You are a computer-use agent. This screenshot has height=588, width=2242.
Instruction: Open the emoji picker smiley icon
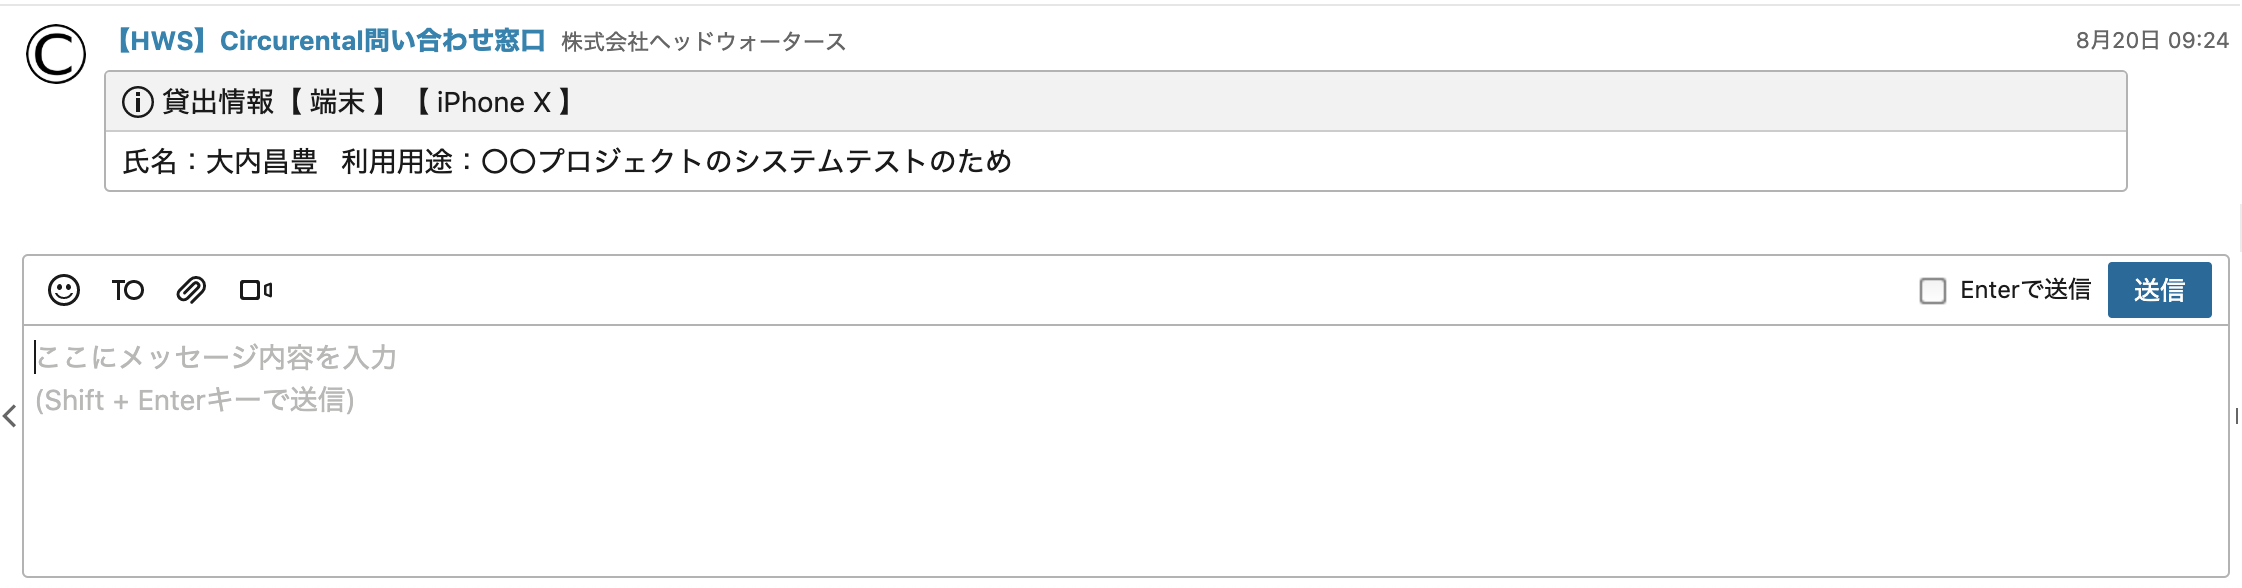pos(64,290)
